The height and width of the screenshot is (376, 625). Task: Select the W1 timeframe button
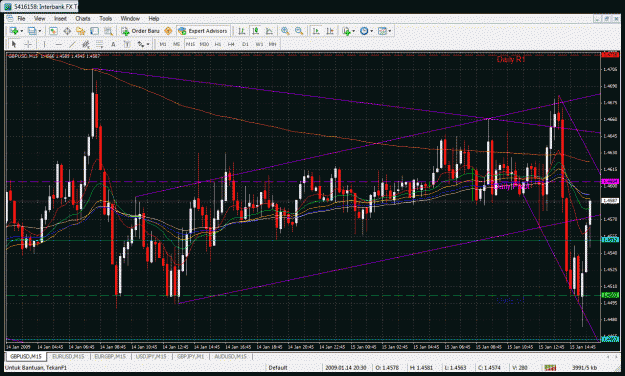tap(259, 44)
